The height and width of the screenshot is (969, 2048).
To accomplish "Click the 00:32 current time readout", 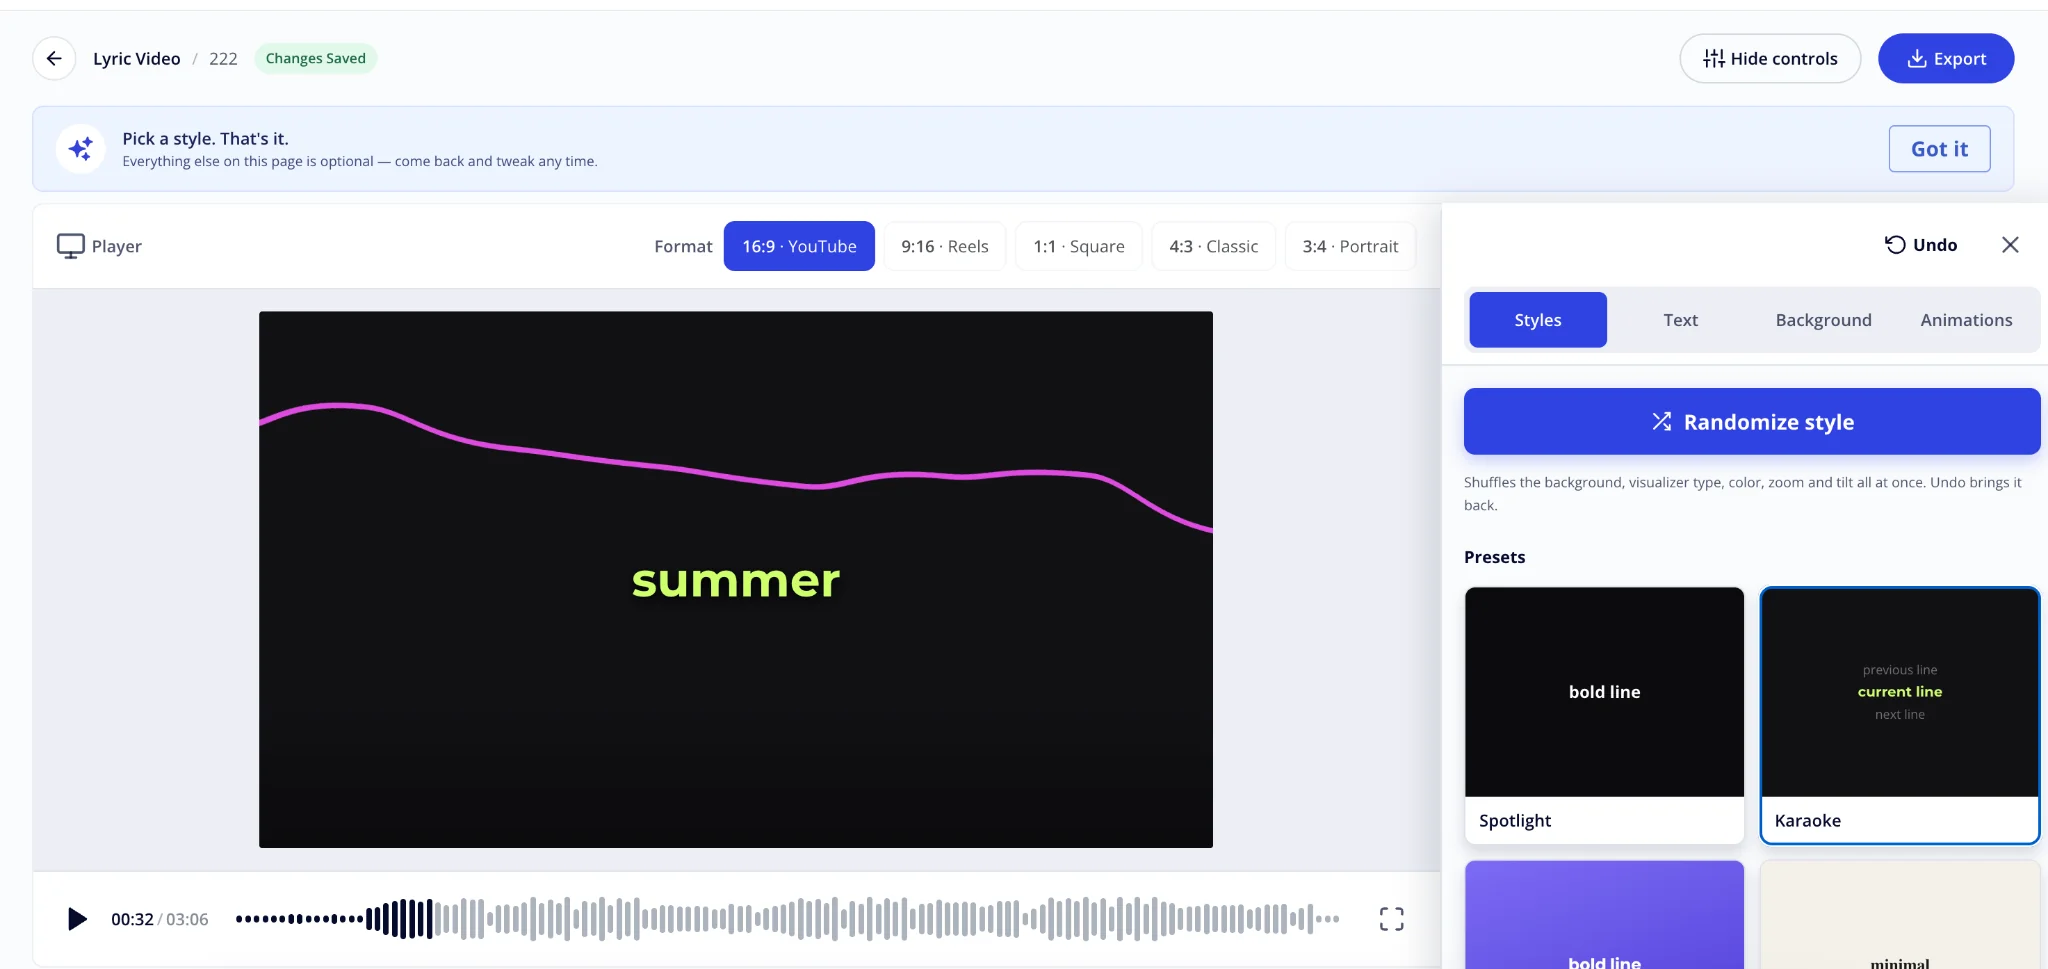I will pyautogui.click(x=132, y=919).
